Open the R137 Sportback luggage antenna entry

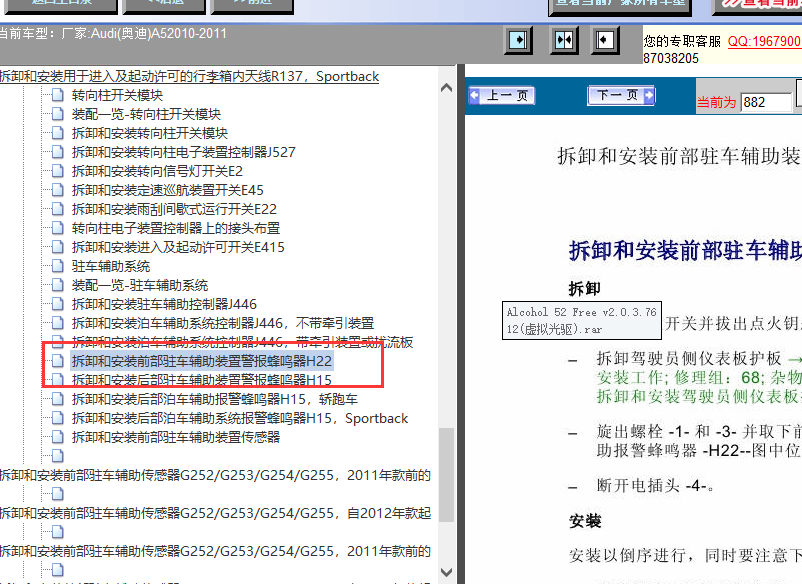coord(189,76)
